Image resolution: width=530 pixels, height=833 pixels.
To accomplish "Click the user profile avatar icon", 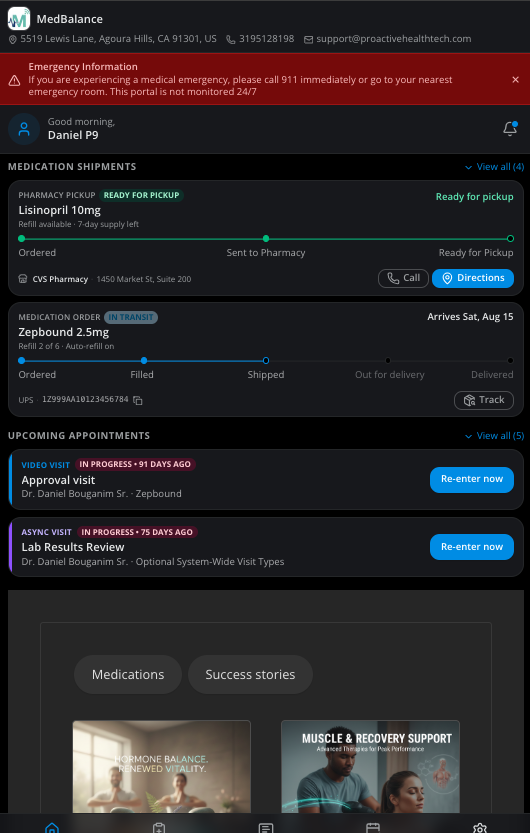I will click(x=24, y=129).
